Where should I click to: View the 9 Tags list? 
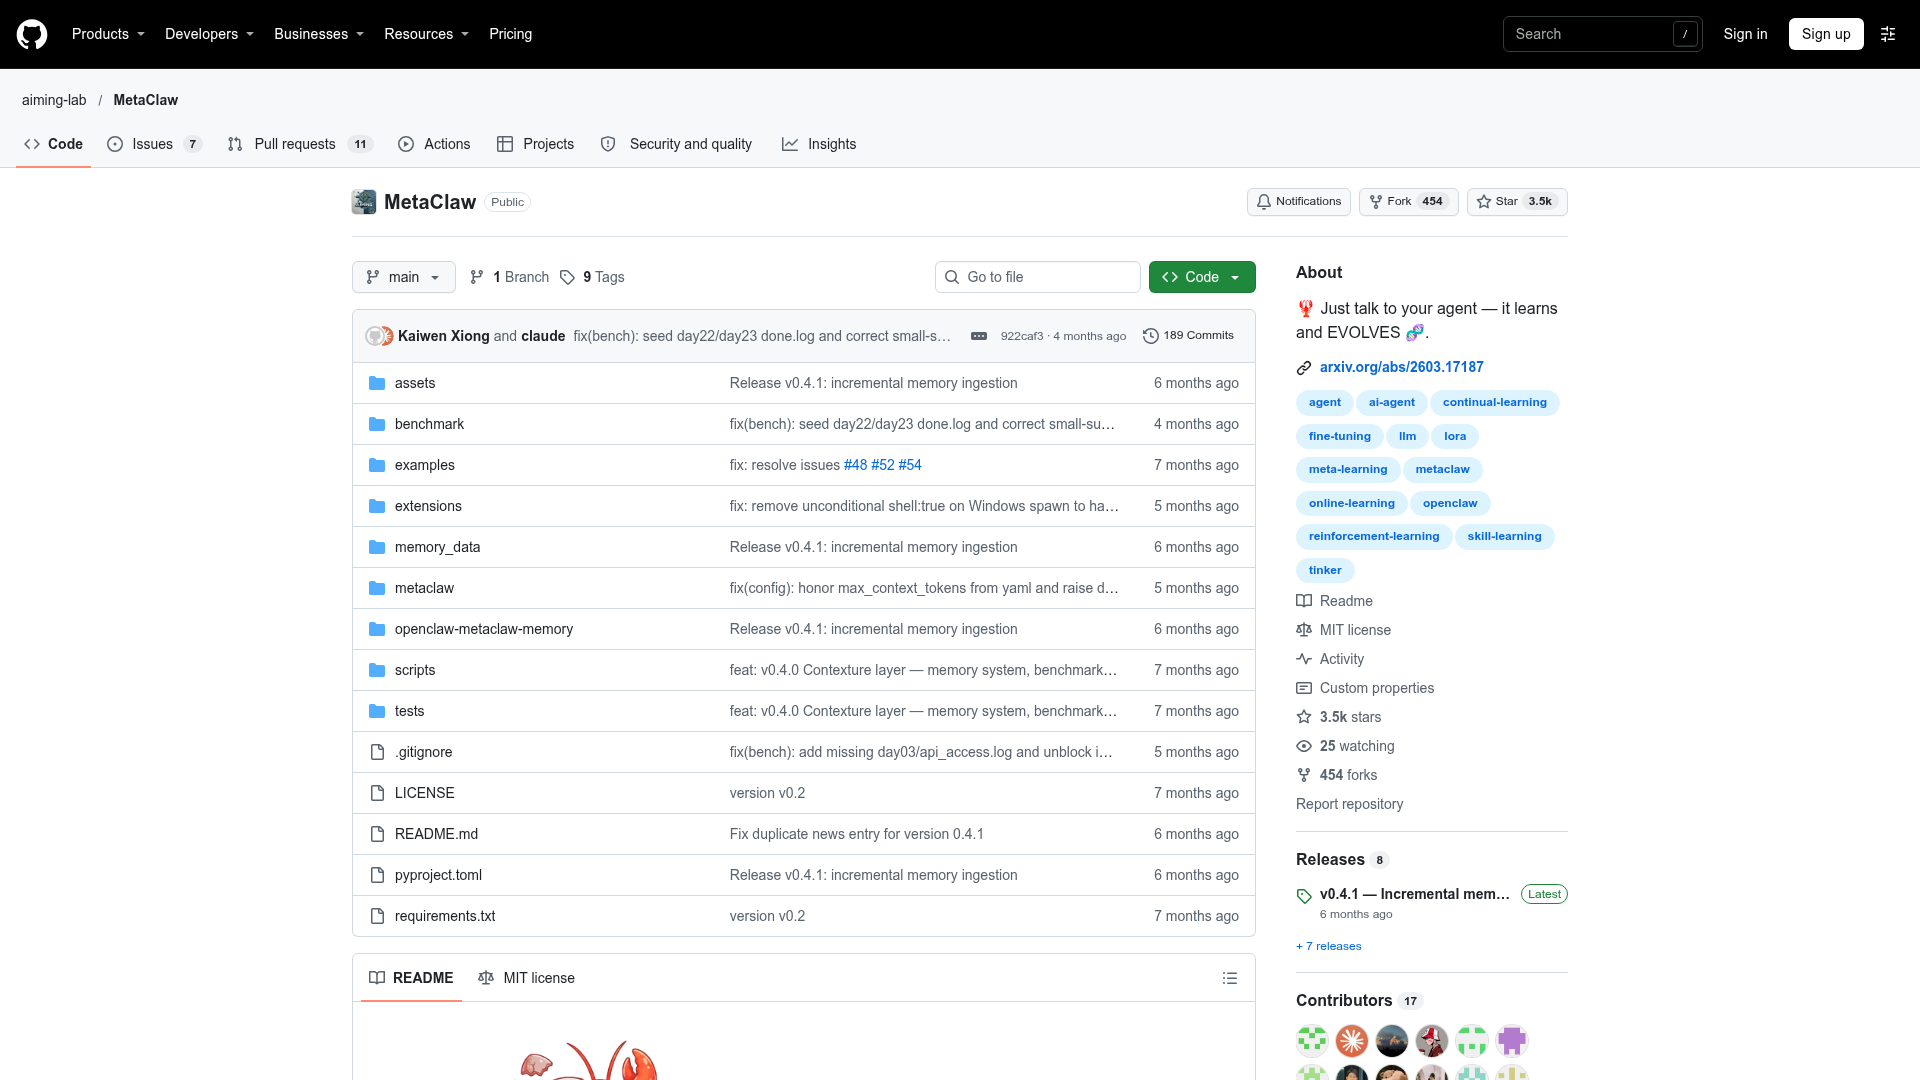tap(592, 277)
